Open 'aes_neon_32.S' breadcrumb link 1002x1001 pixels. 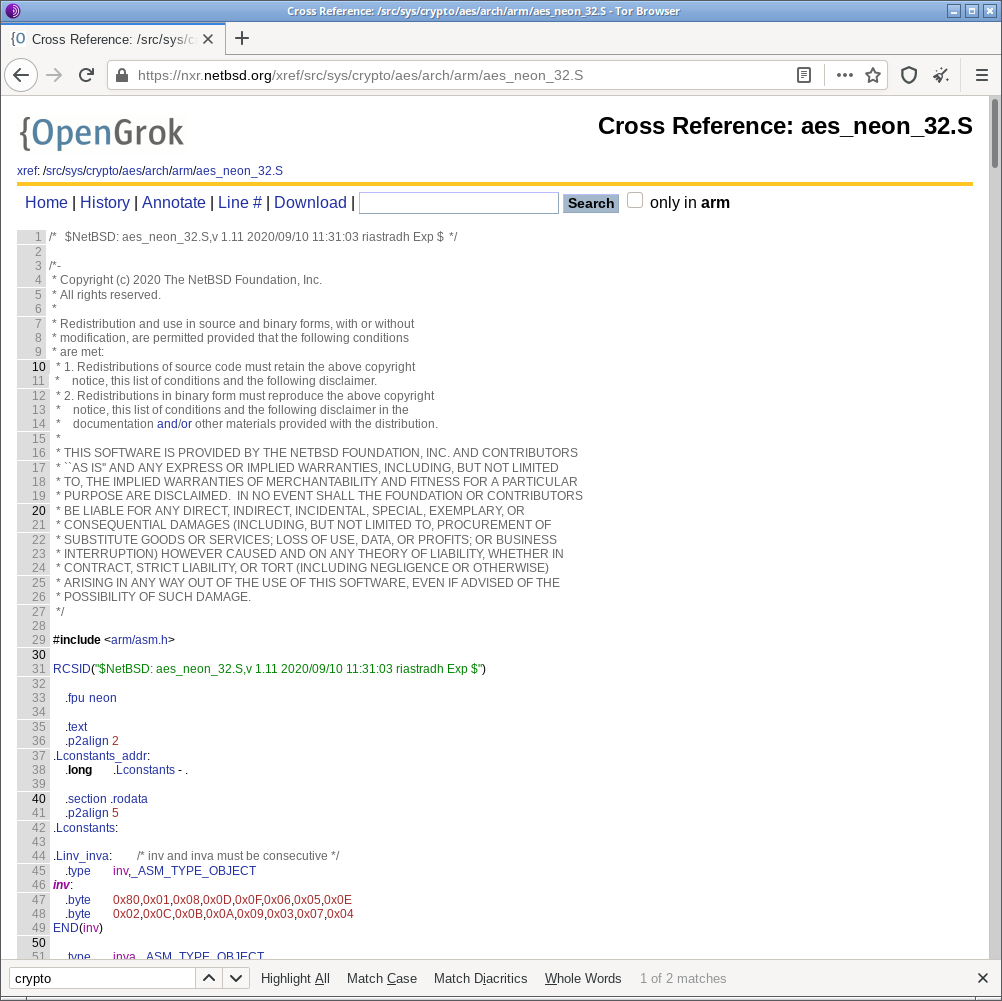tap(240, 171)
